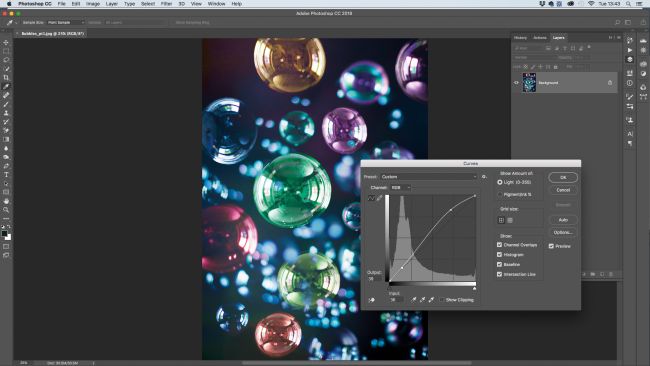Select the Zoom tool
Viewport: 650px width, 366px height.
pyautogui.click(x=6, y=210)
